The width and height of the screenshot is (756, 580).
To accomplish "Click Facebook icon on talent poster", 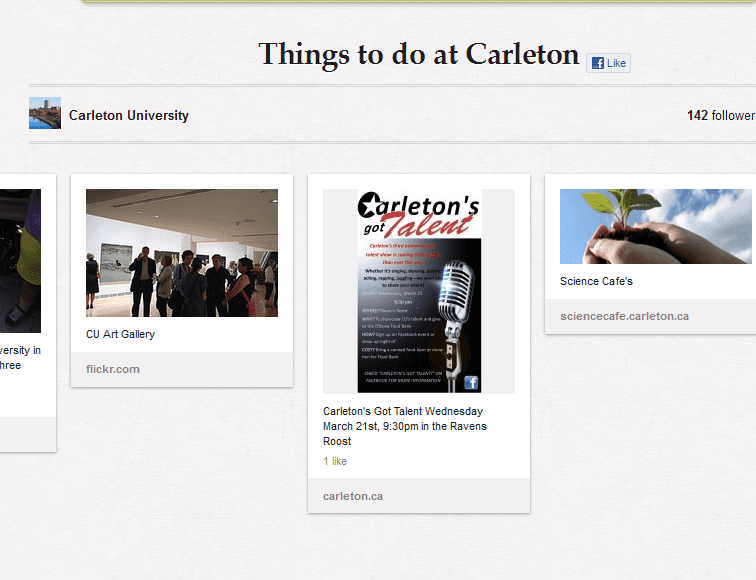I will tap(471, 382).
